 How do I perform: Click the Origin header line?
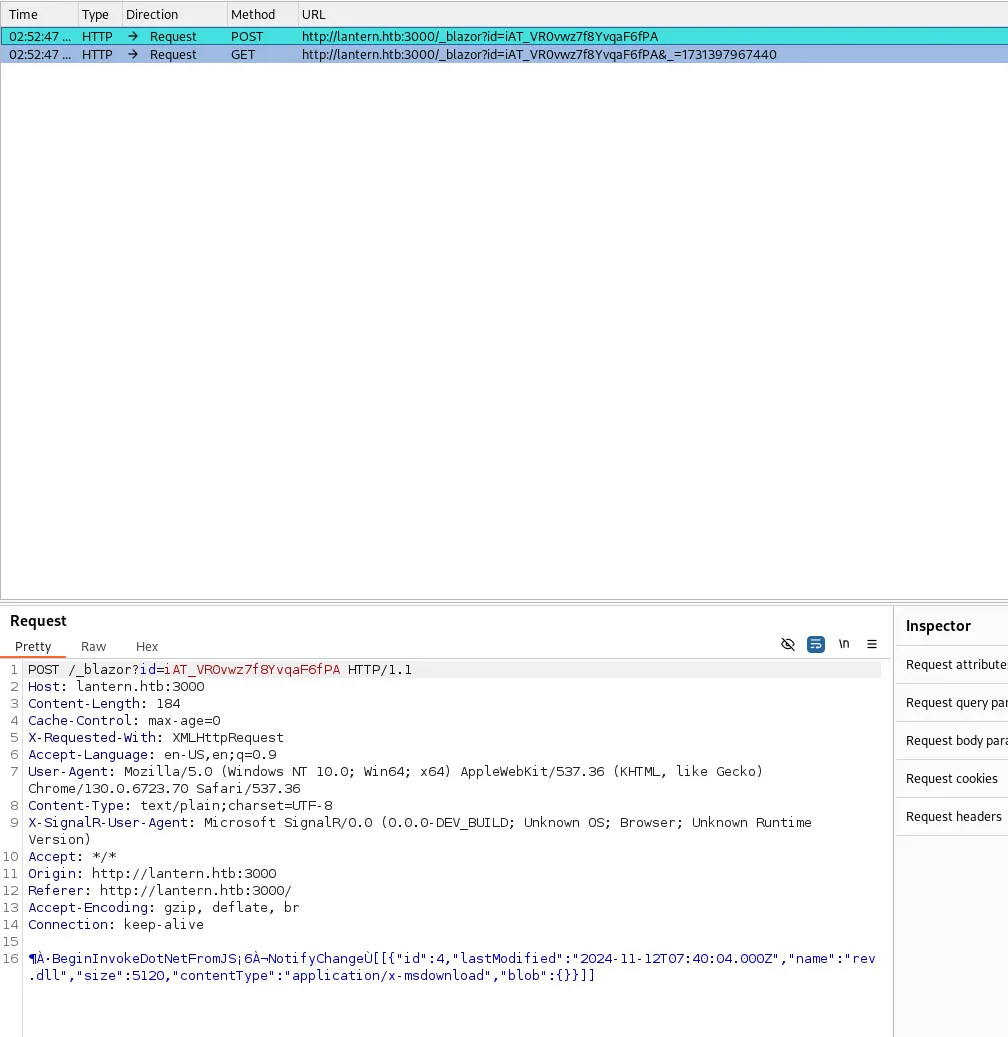pyautogui.click(x=152, y=874)
